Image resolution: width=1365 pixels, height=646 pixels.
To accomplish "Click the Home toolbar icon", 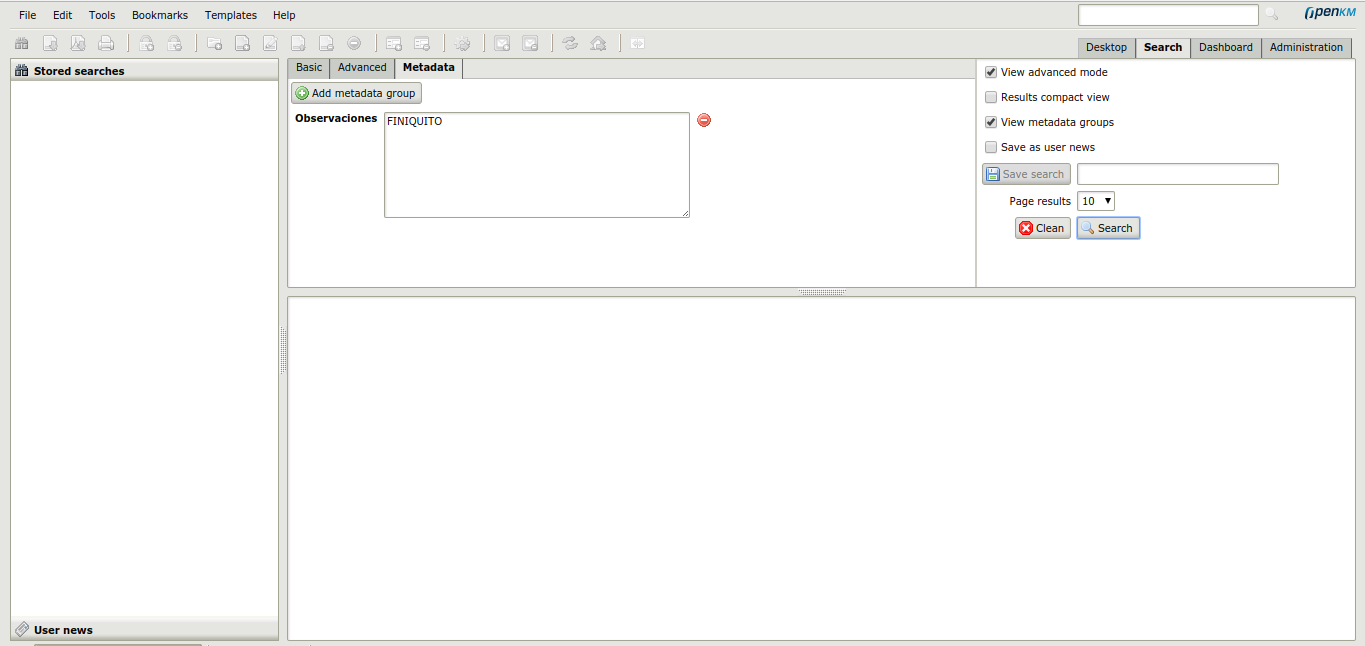I will 598,43.
